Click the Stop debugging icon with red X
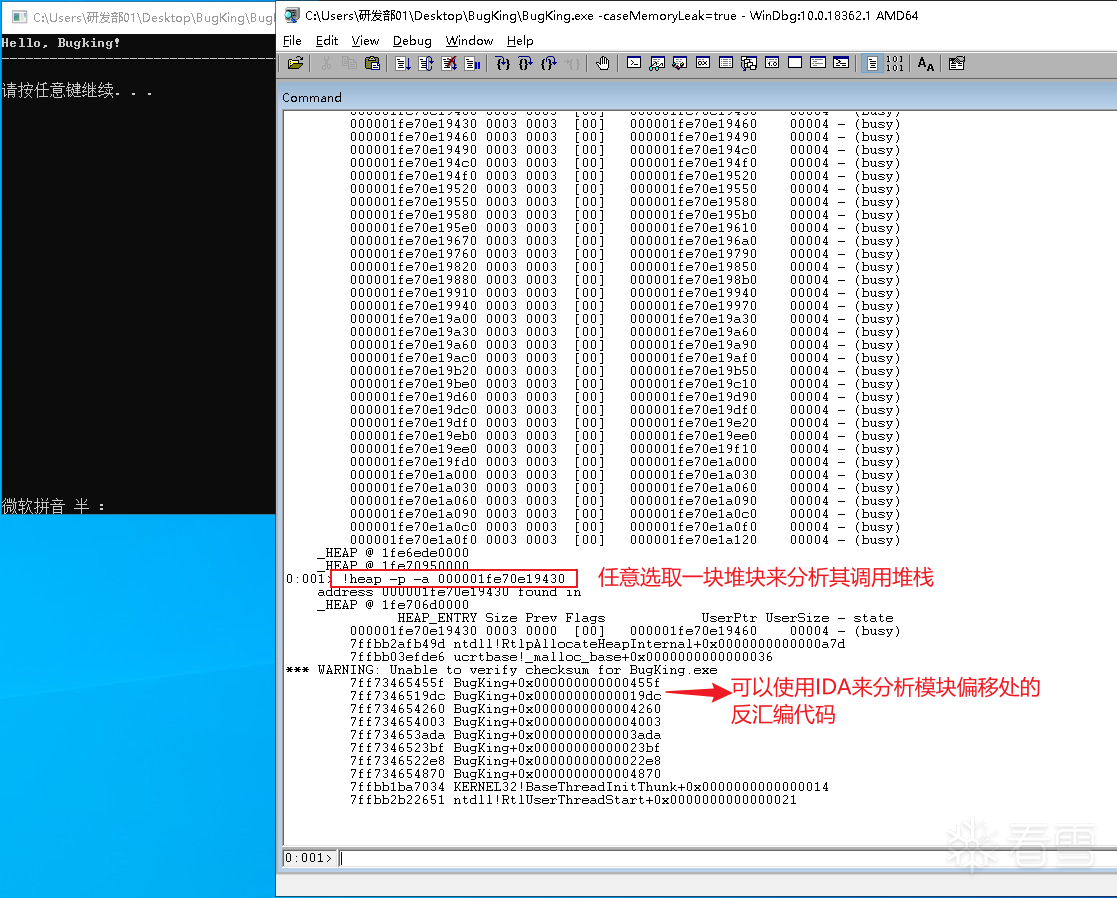Viewport: 1117px width, 898px height. point(449,63)
